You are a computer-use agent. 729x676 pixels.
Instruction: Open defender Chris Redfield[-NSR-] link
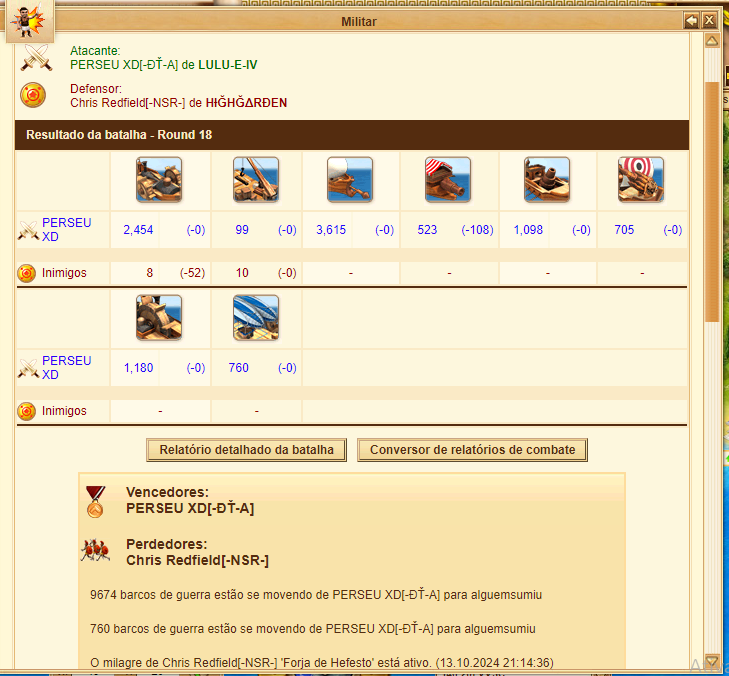[128, 103]
